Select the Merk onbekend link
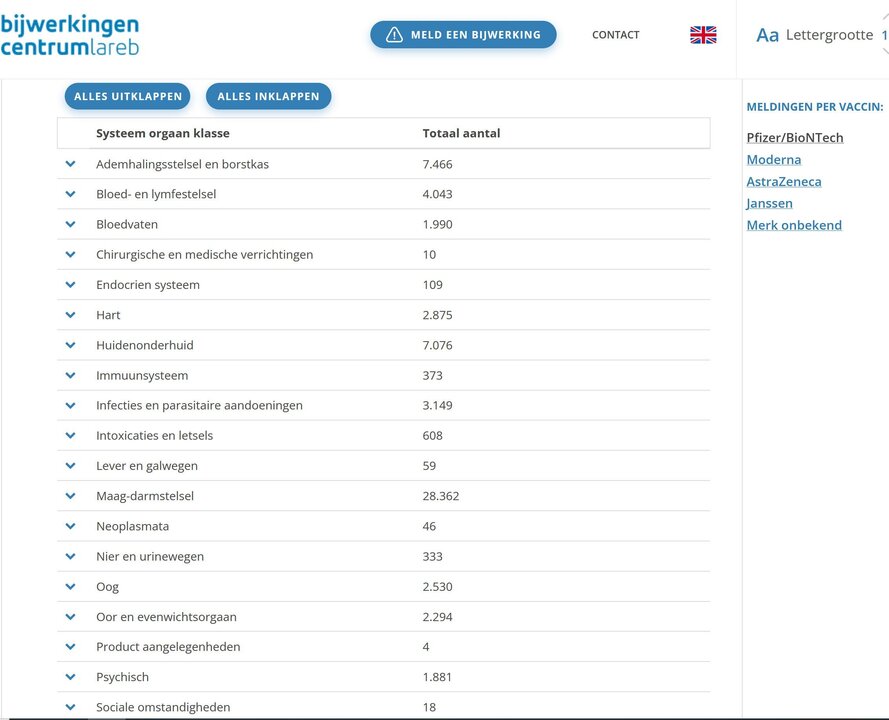Screen dimensions: 889x720 (x=793, y=226)
